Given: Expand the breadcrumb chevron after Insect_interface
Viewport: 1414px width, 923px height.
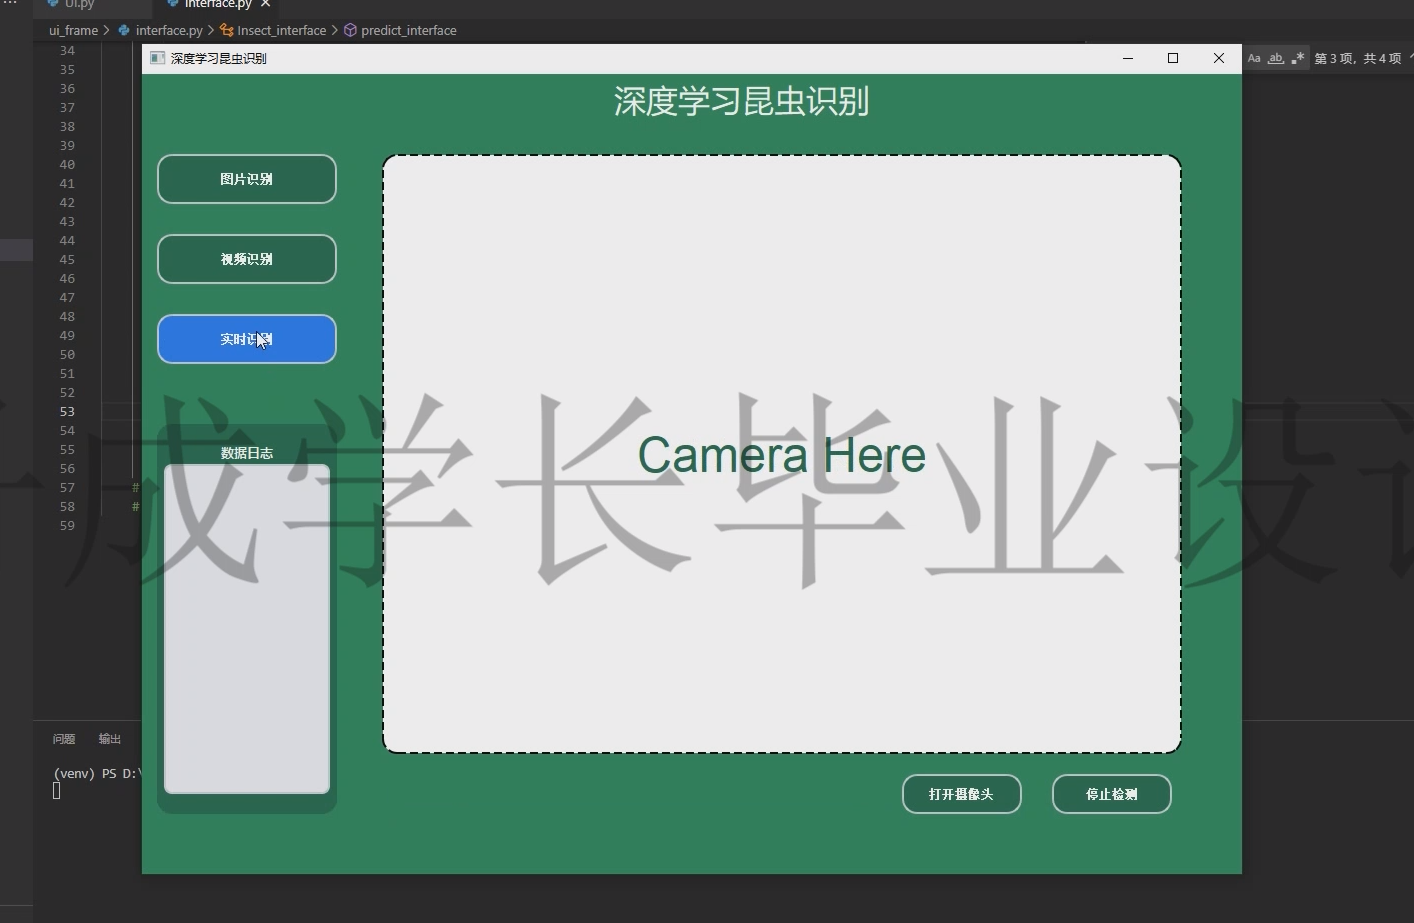Looking at the screenshot, I should pos(334,30).
